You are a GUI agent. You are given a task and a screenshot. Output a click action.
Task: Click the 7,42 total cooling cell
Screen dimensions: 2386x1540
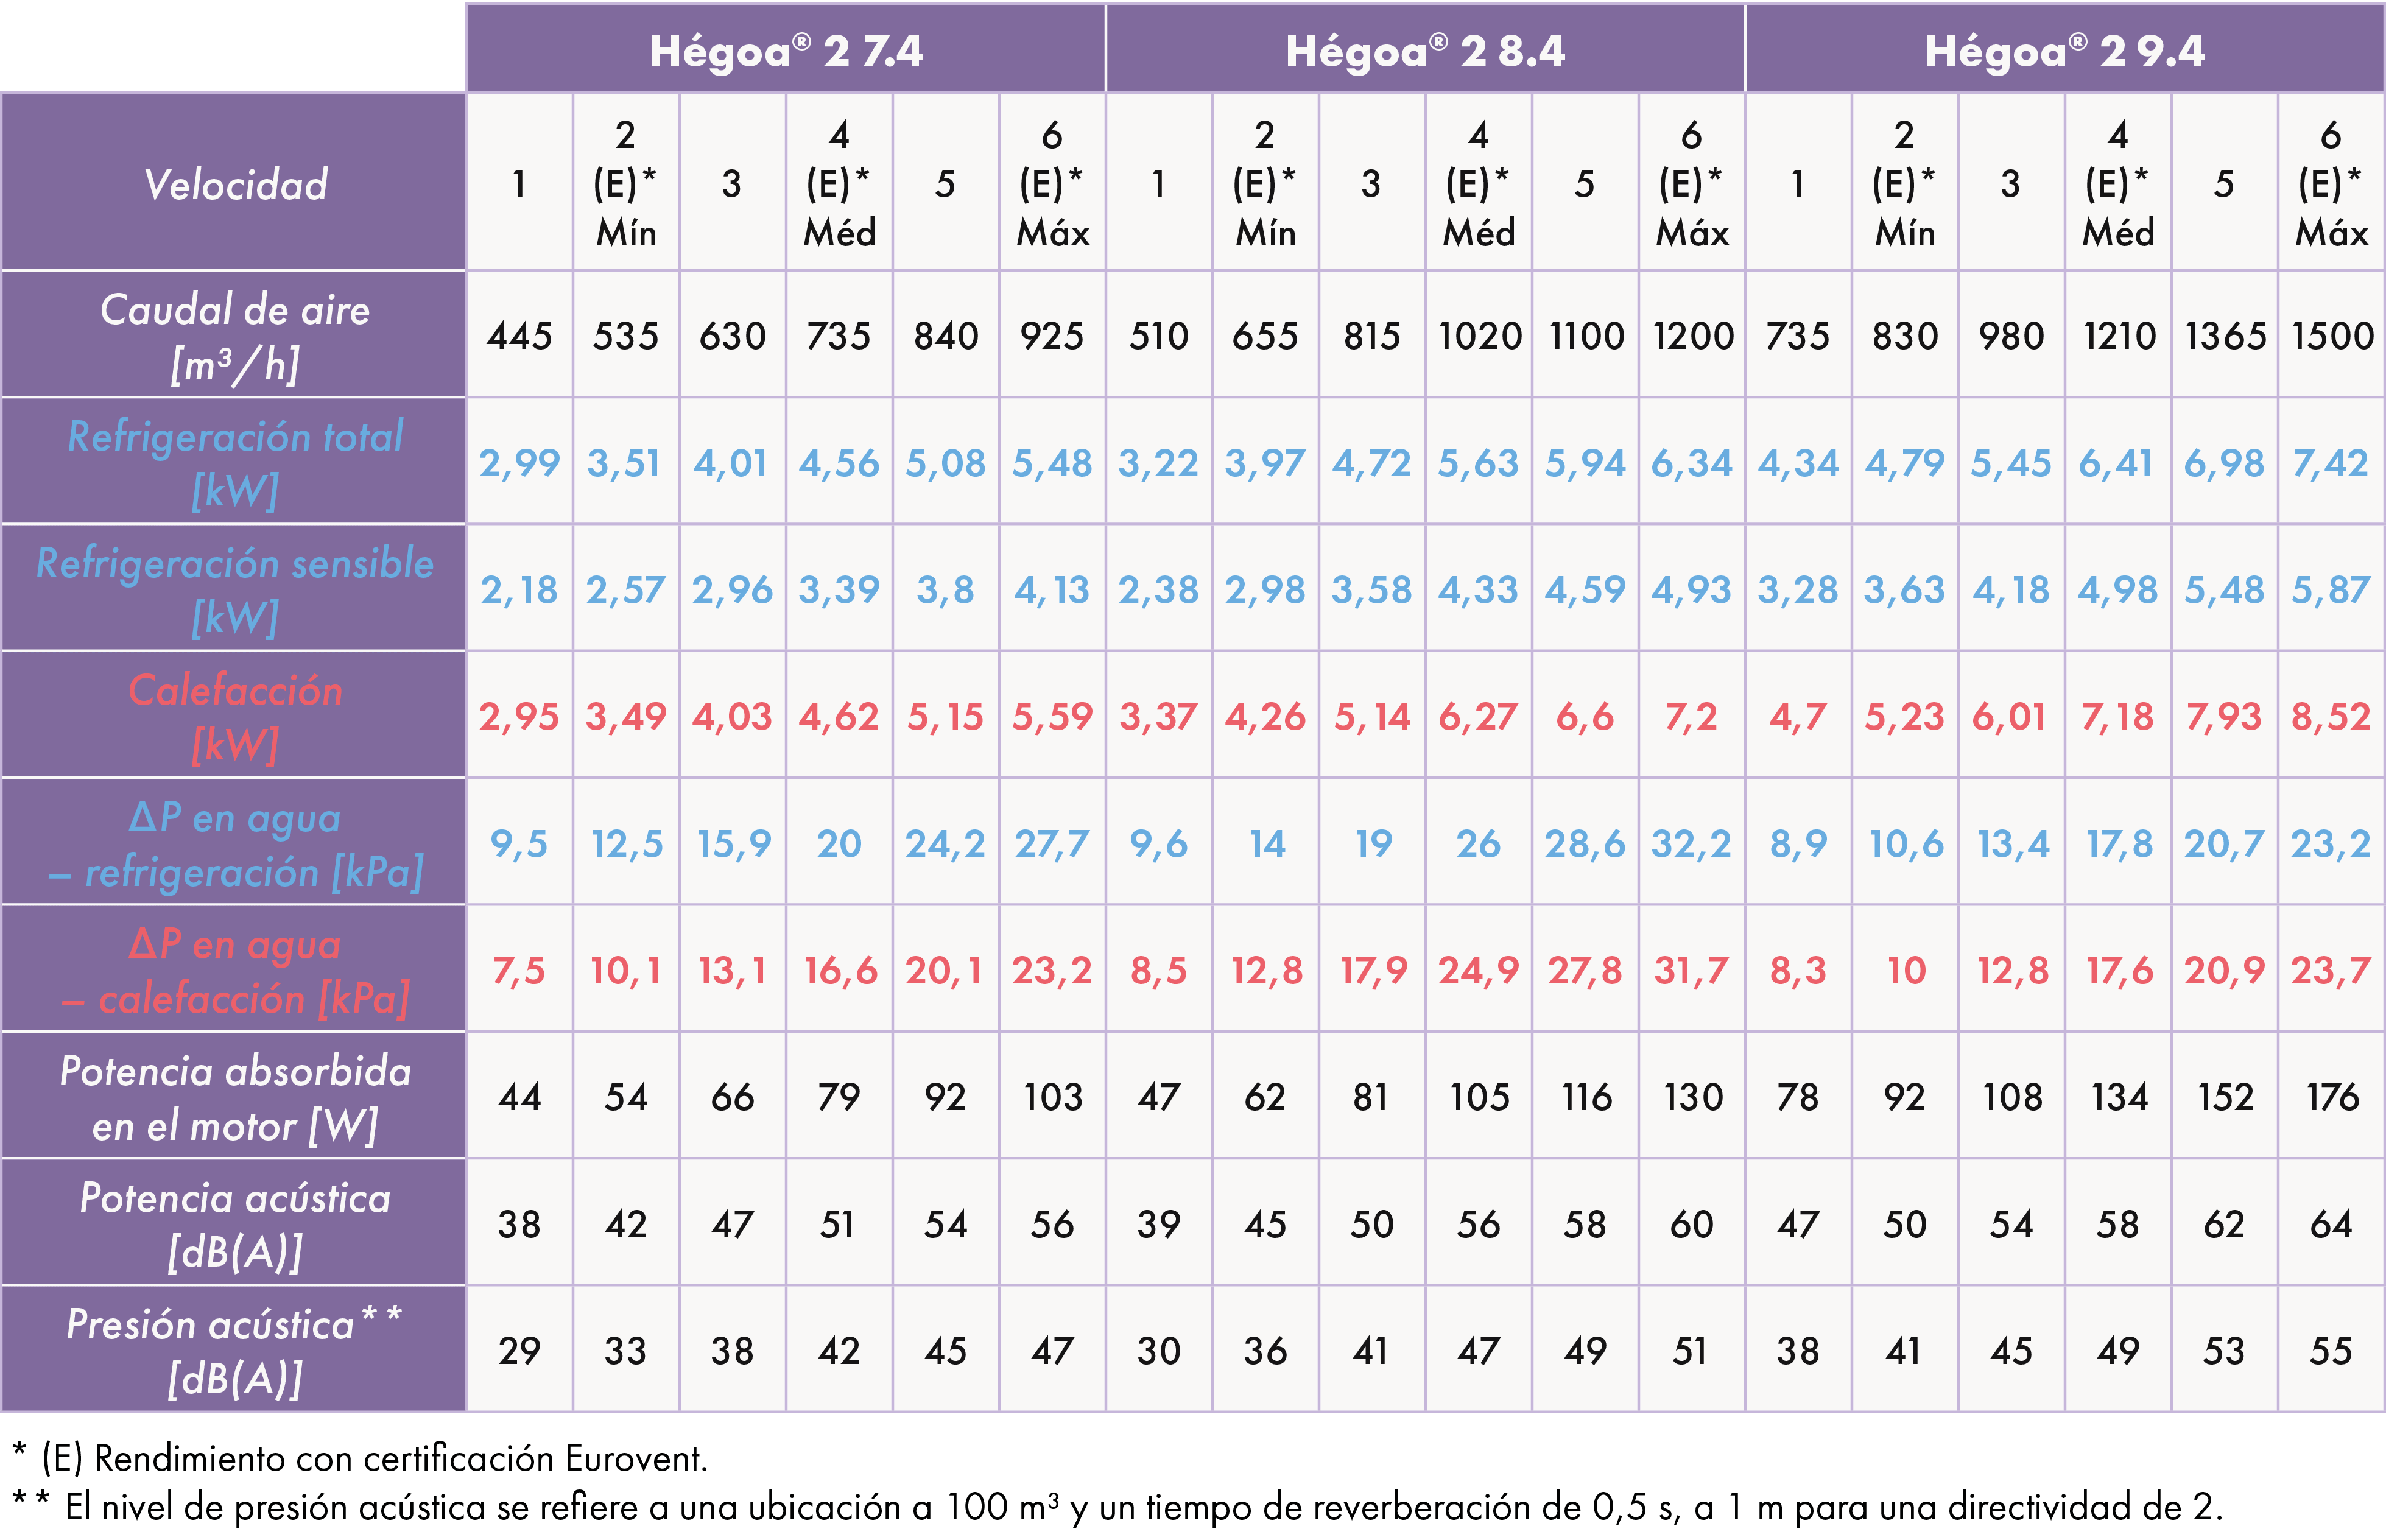point(2331,463)
